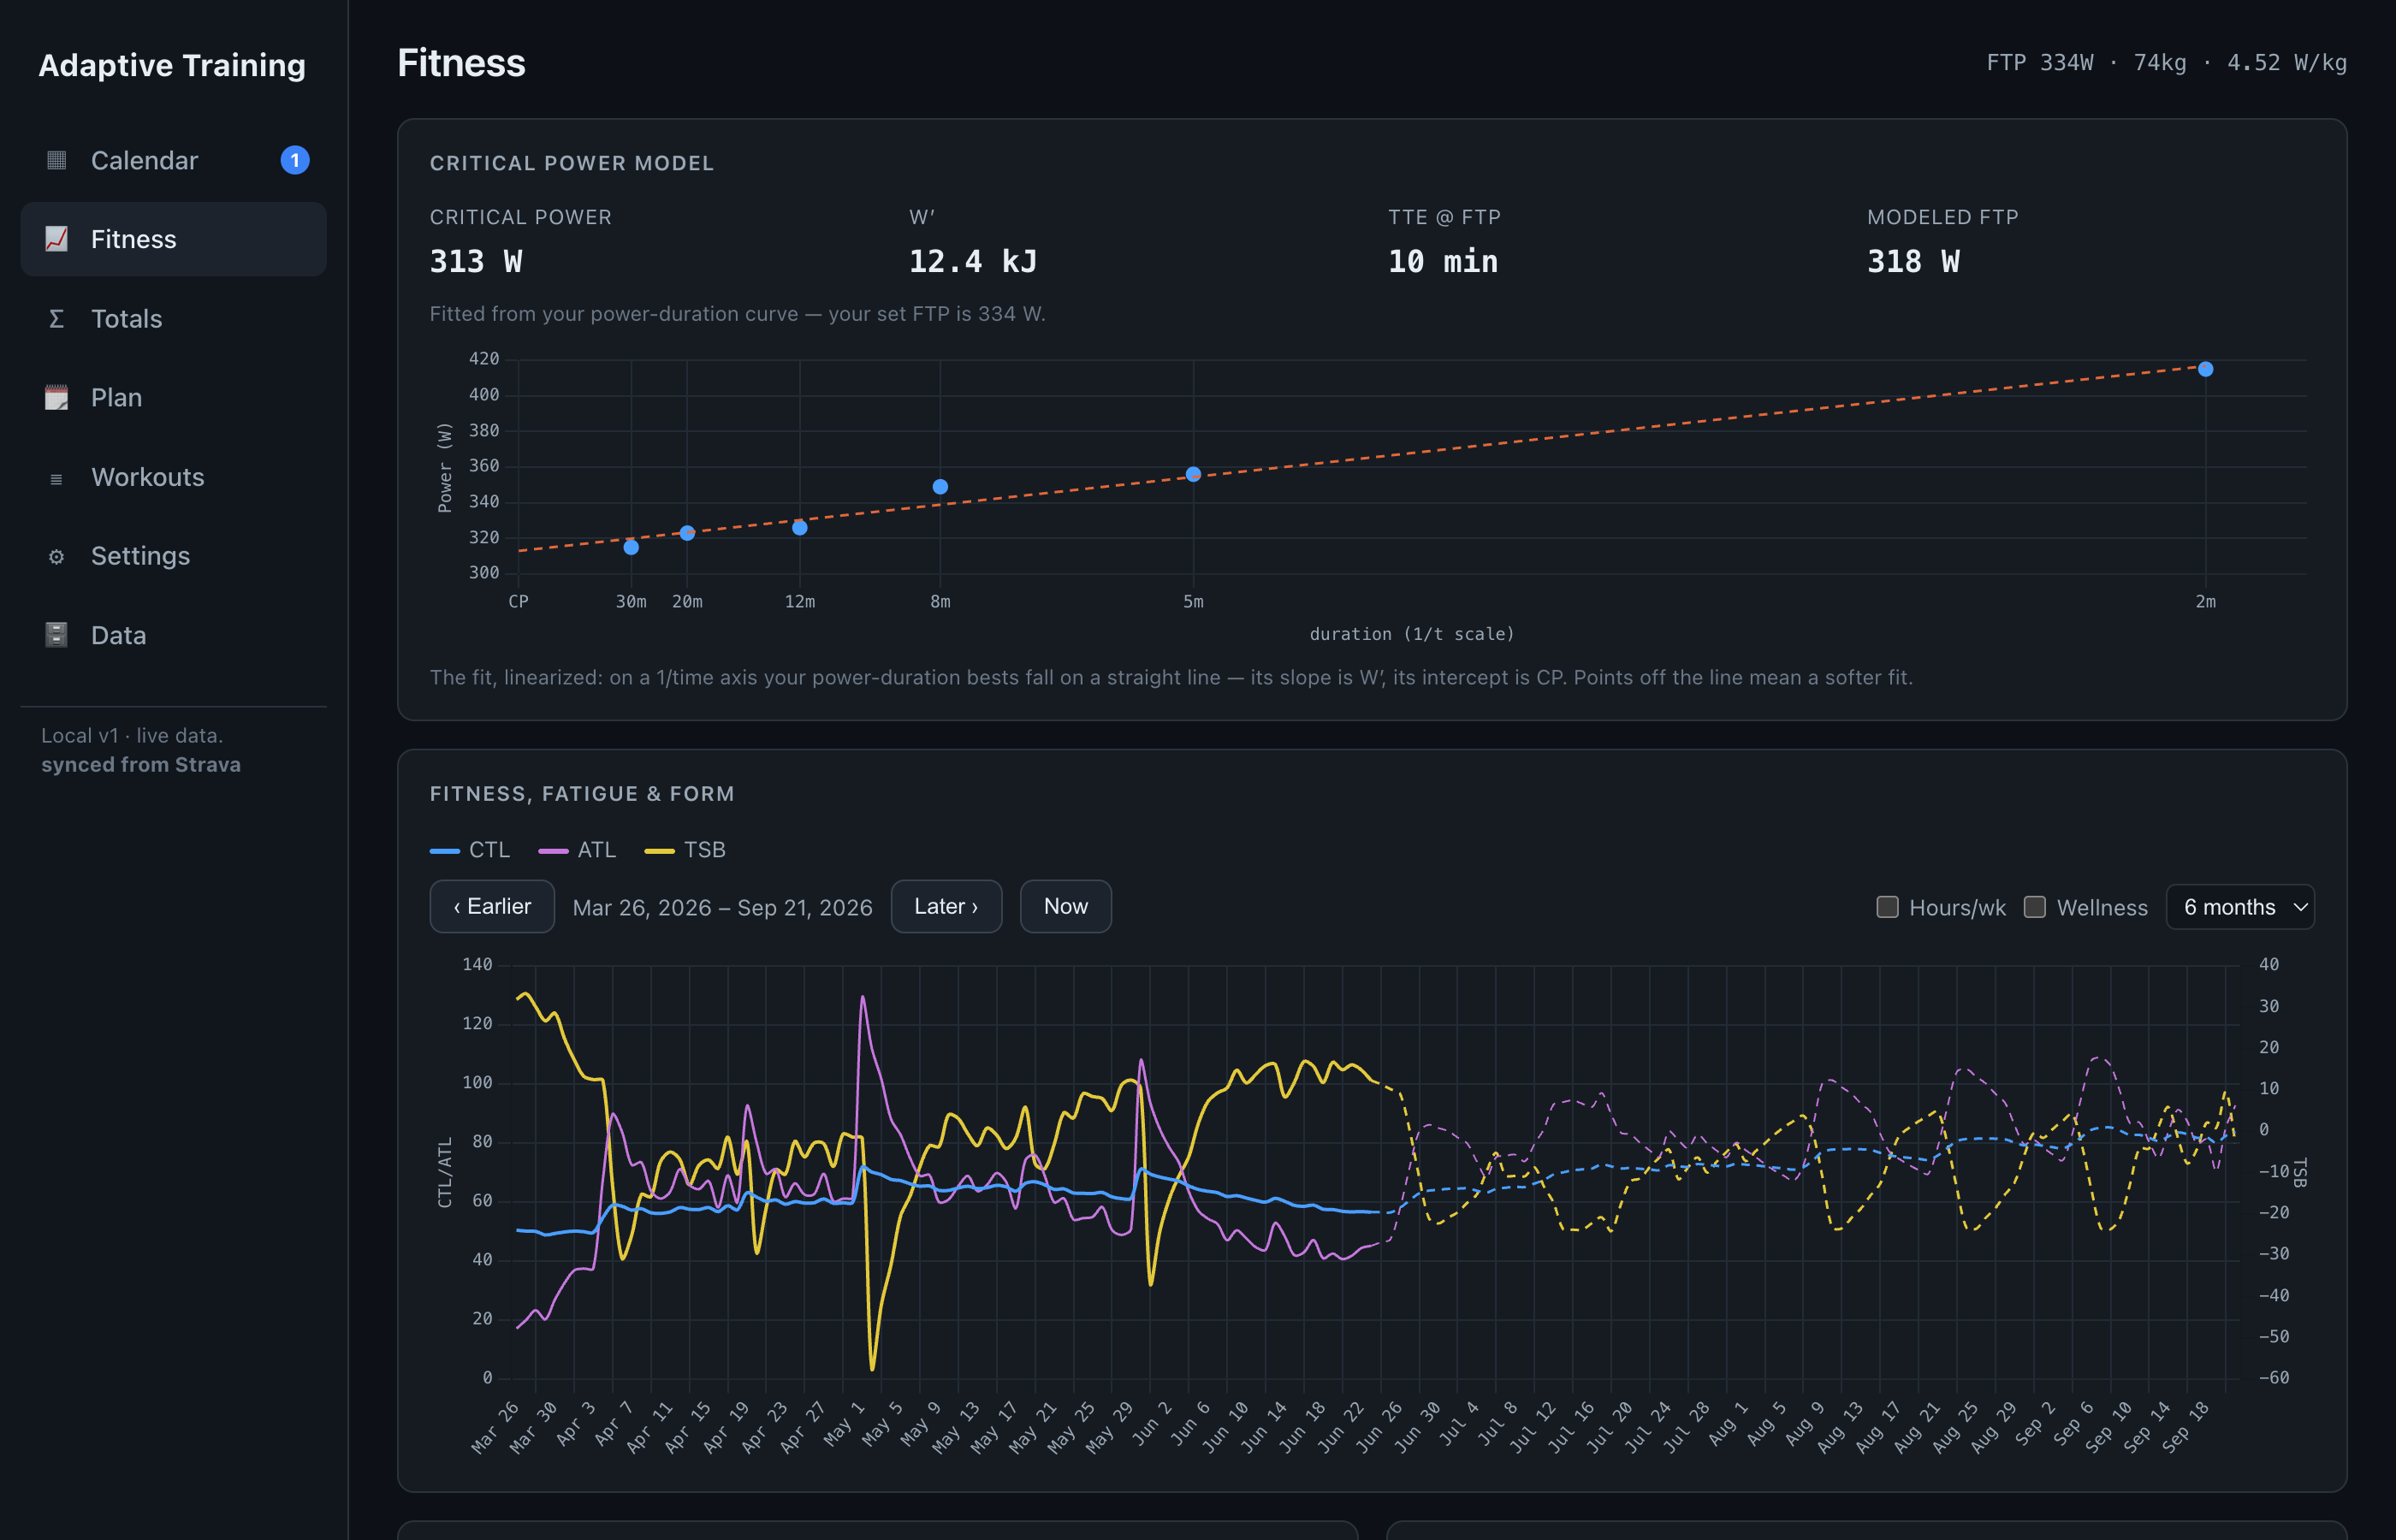Toggle the TSB legend swatch
The height and width of the screenshot is (1540, 2396).
click(x=659, y=851)
